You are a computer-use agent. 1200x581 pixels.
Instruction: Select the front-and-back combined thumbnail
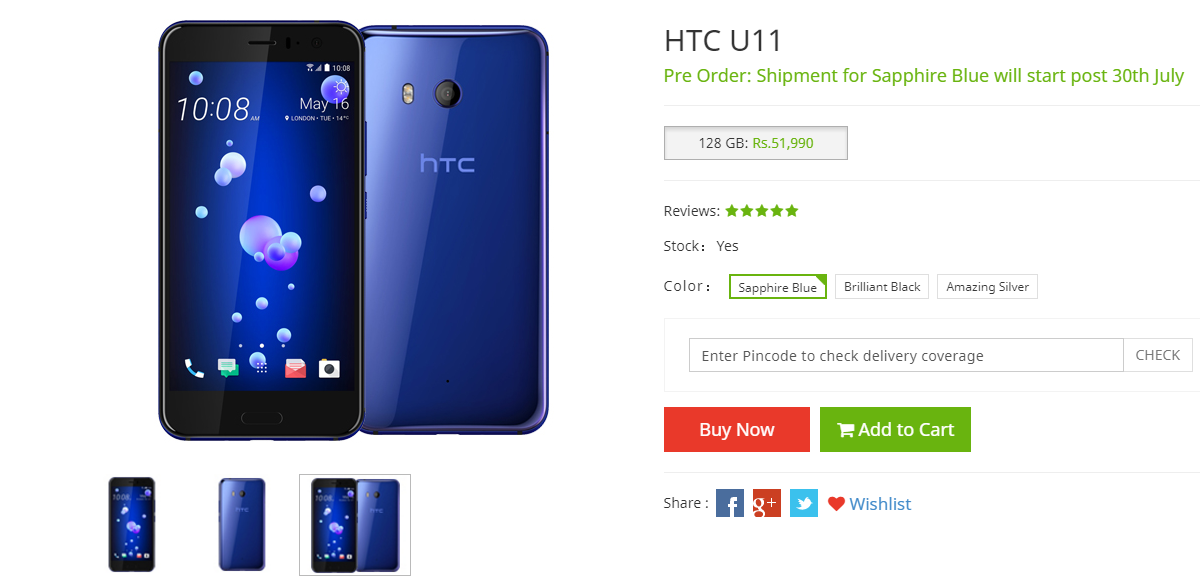355,525
